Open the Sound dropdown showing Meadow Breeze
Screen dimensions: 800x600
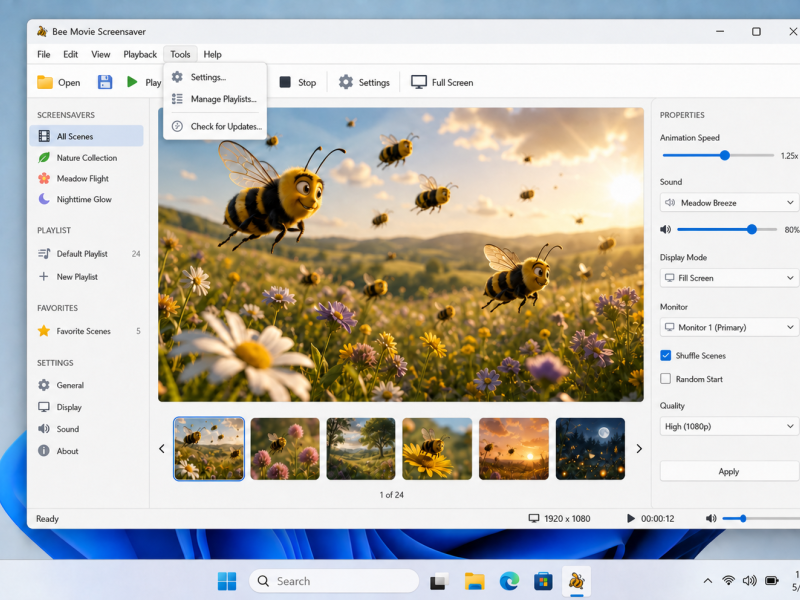(x=730, y=203)
